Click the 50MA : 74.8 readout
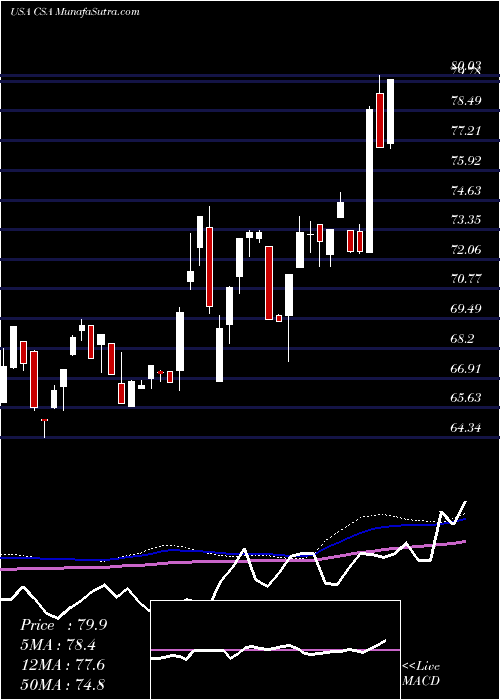This screenshot has height=700, width=500. tap(62, 684)
